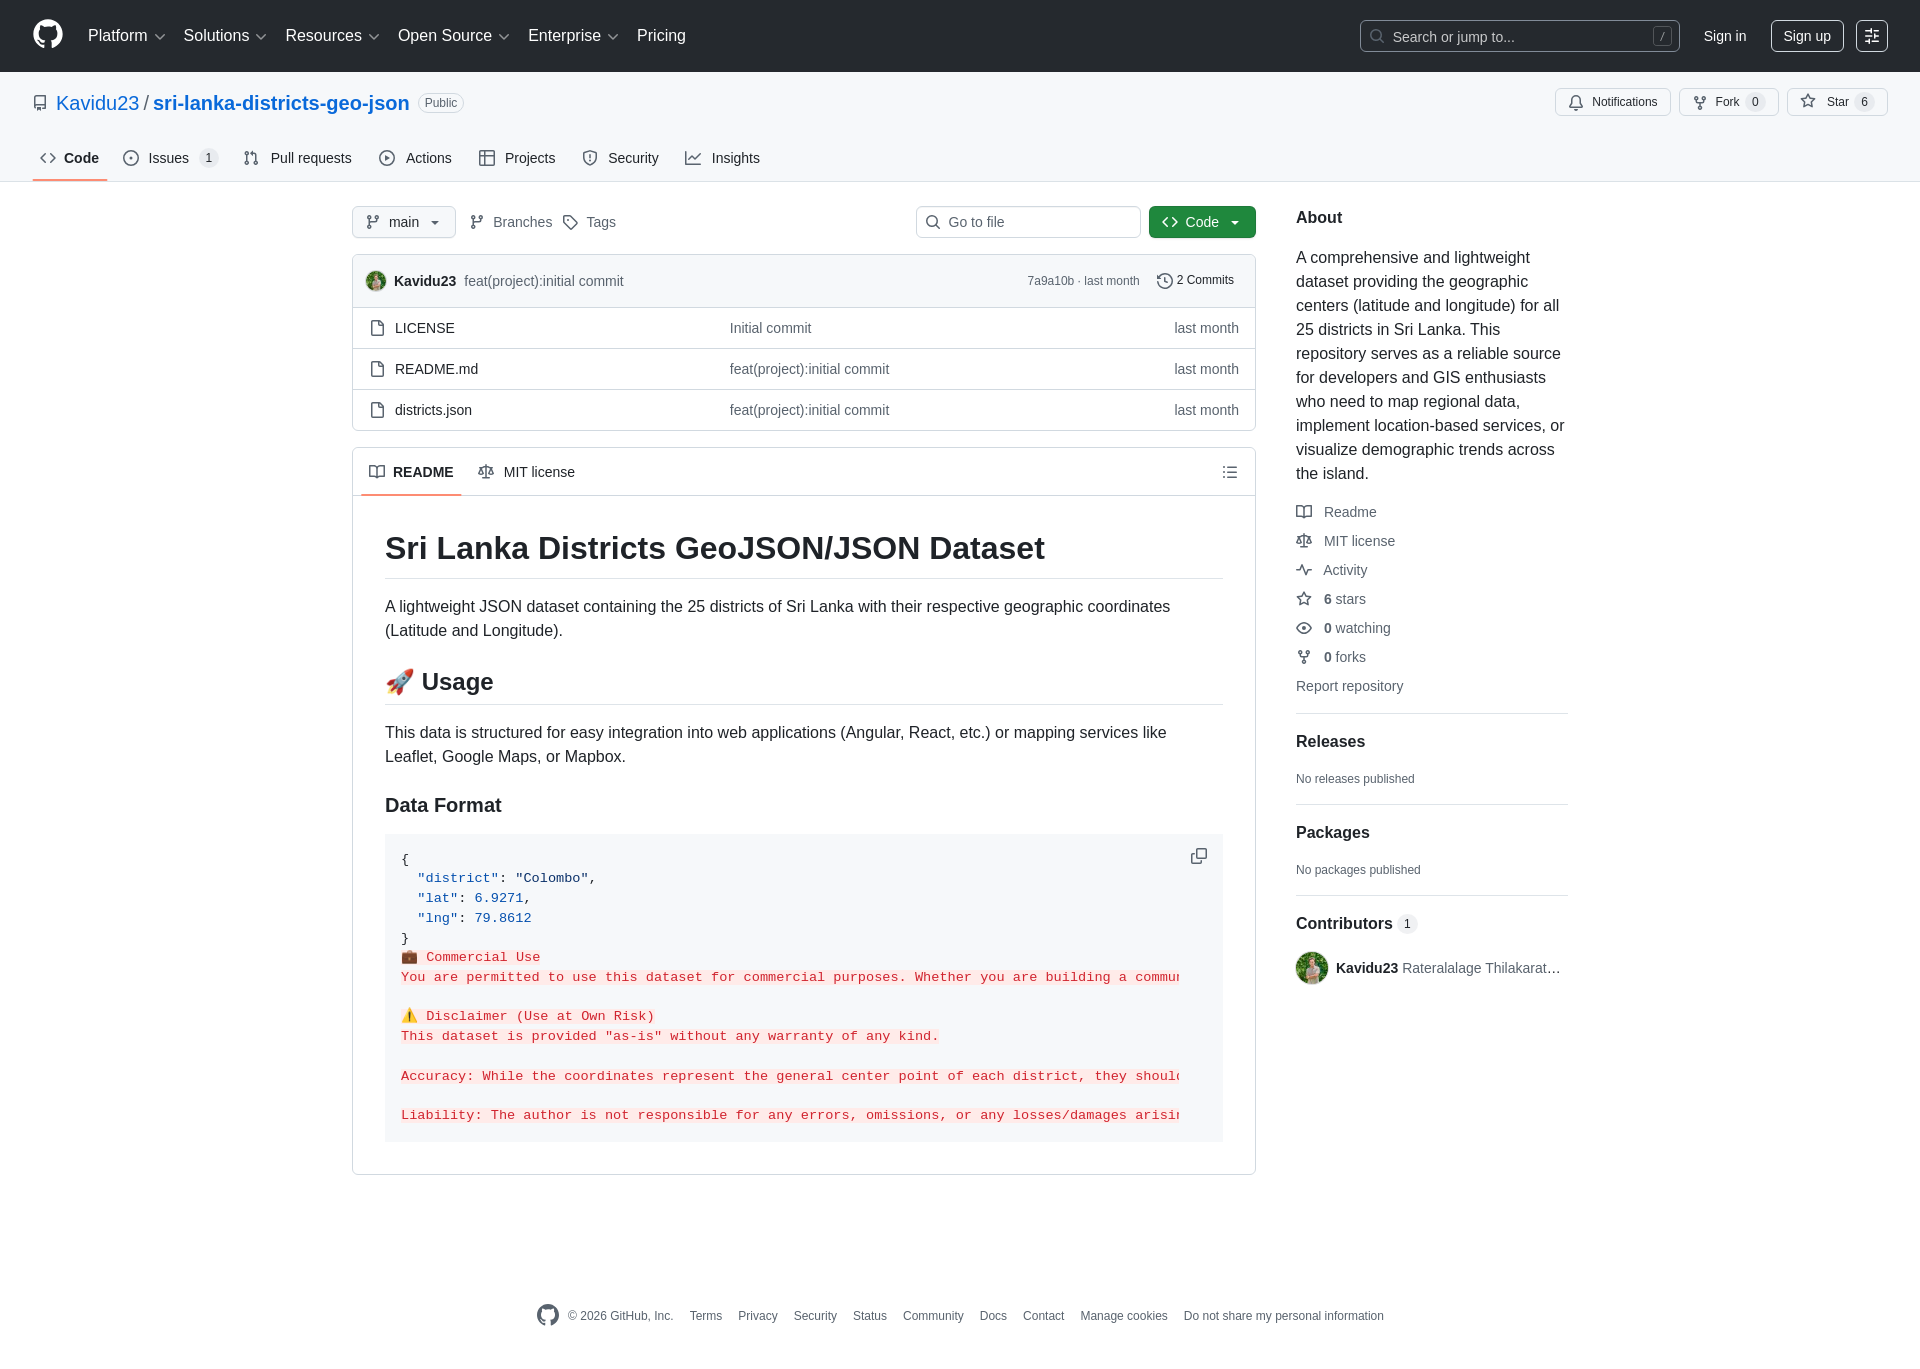This screenshot has width=1920, height=1369.
Task: Click the Releases heading link
Action: coord(1330,742)
